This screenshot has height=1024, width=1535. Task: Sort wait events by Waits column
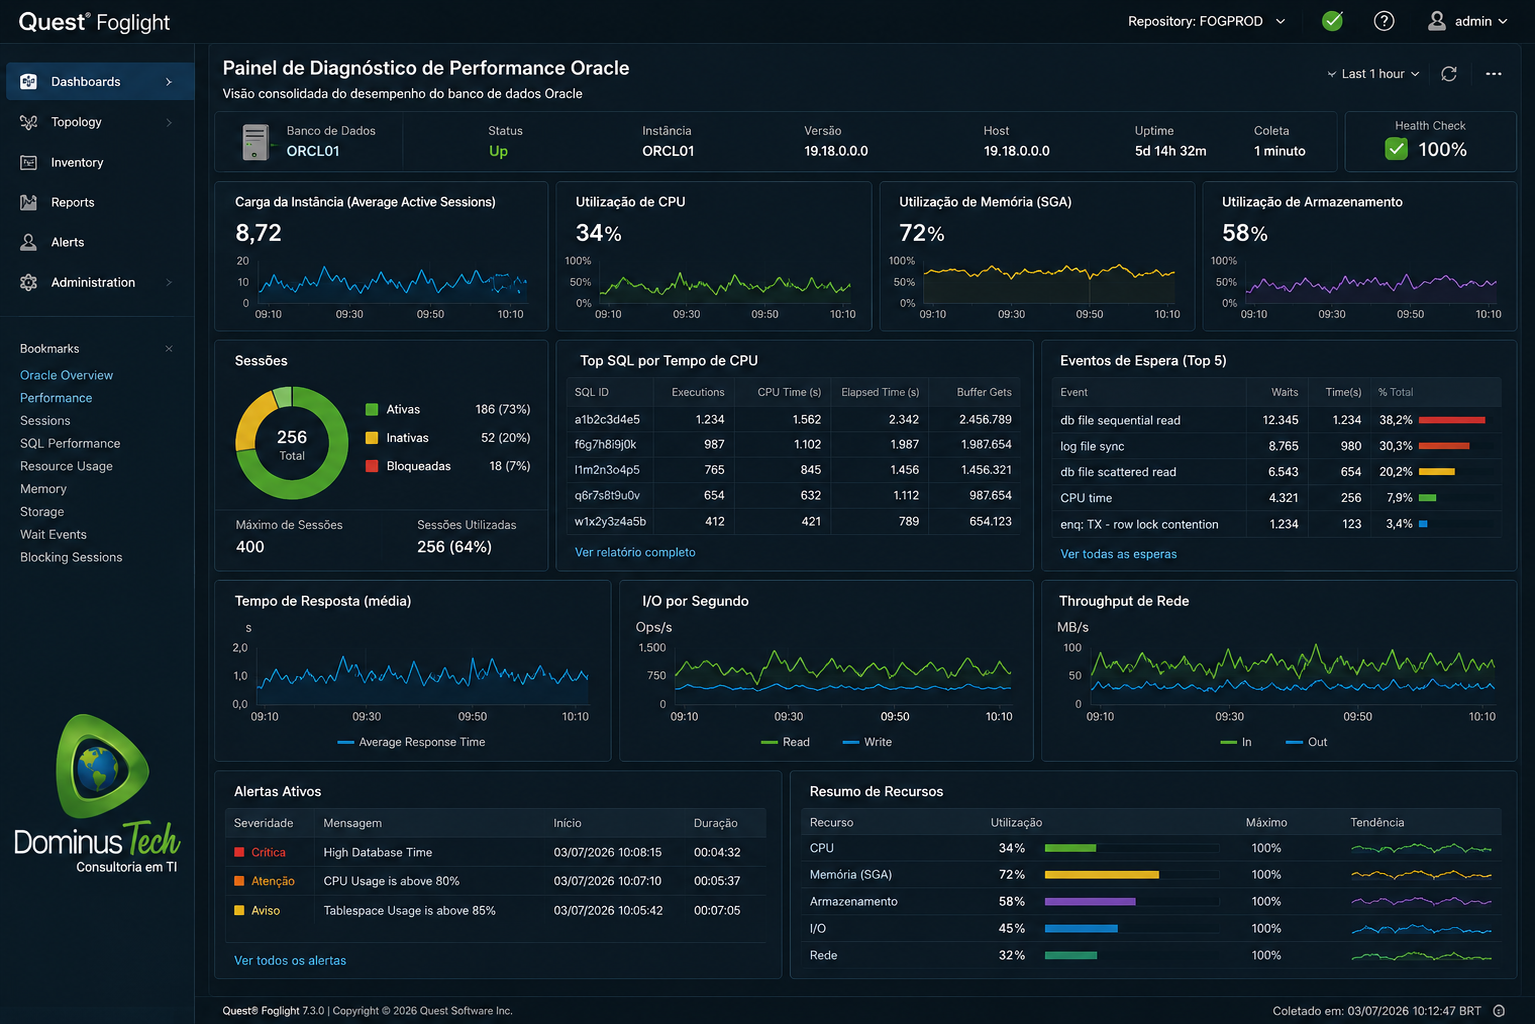(1285, 392)
